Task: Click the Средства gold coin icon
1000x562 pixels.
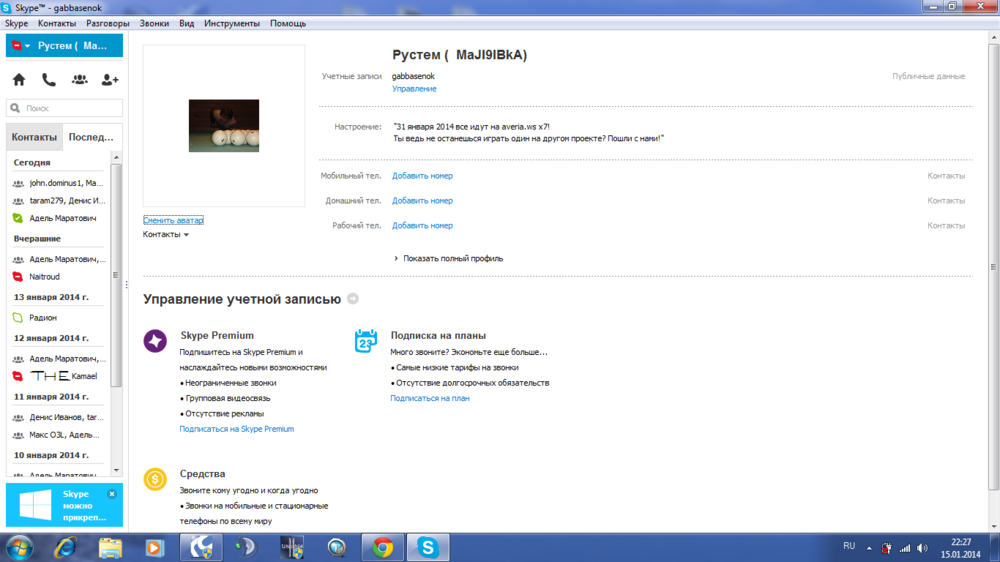Action: pyautogui.click(x=155, y=479)
